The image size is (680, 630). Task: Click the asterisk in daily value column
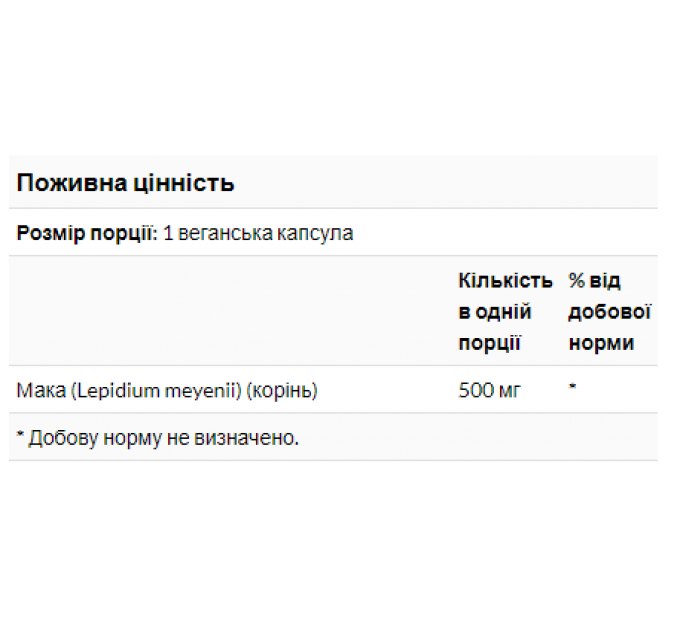(x=572, y=386)
